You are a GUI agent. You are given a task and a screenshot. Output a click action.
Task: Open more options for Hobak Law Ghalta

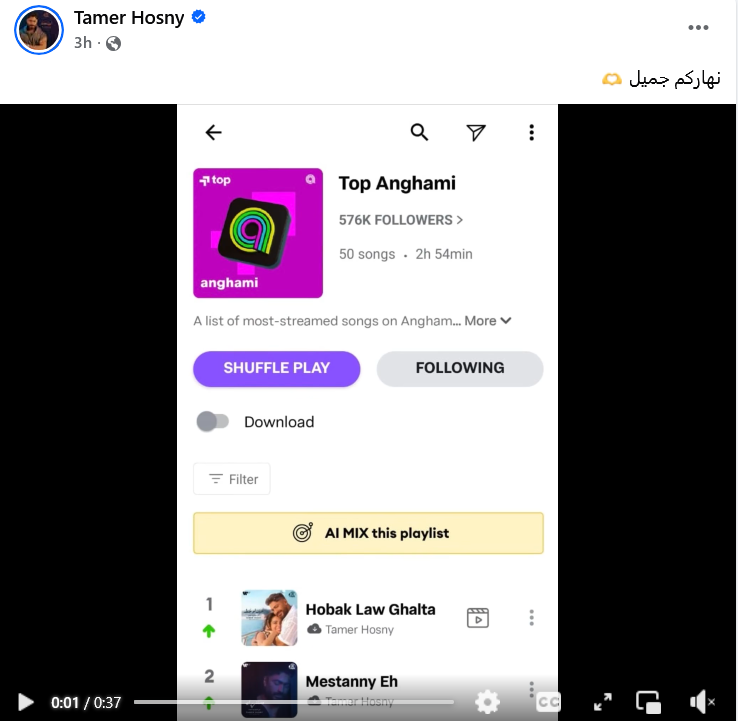pos(531,617)
